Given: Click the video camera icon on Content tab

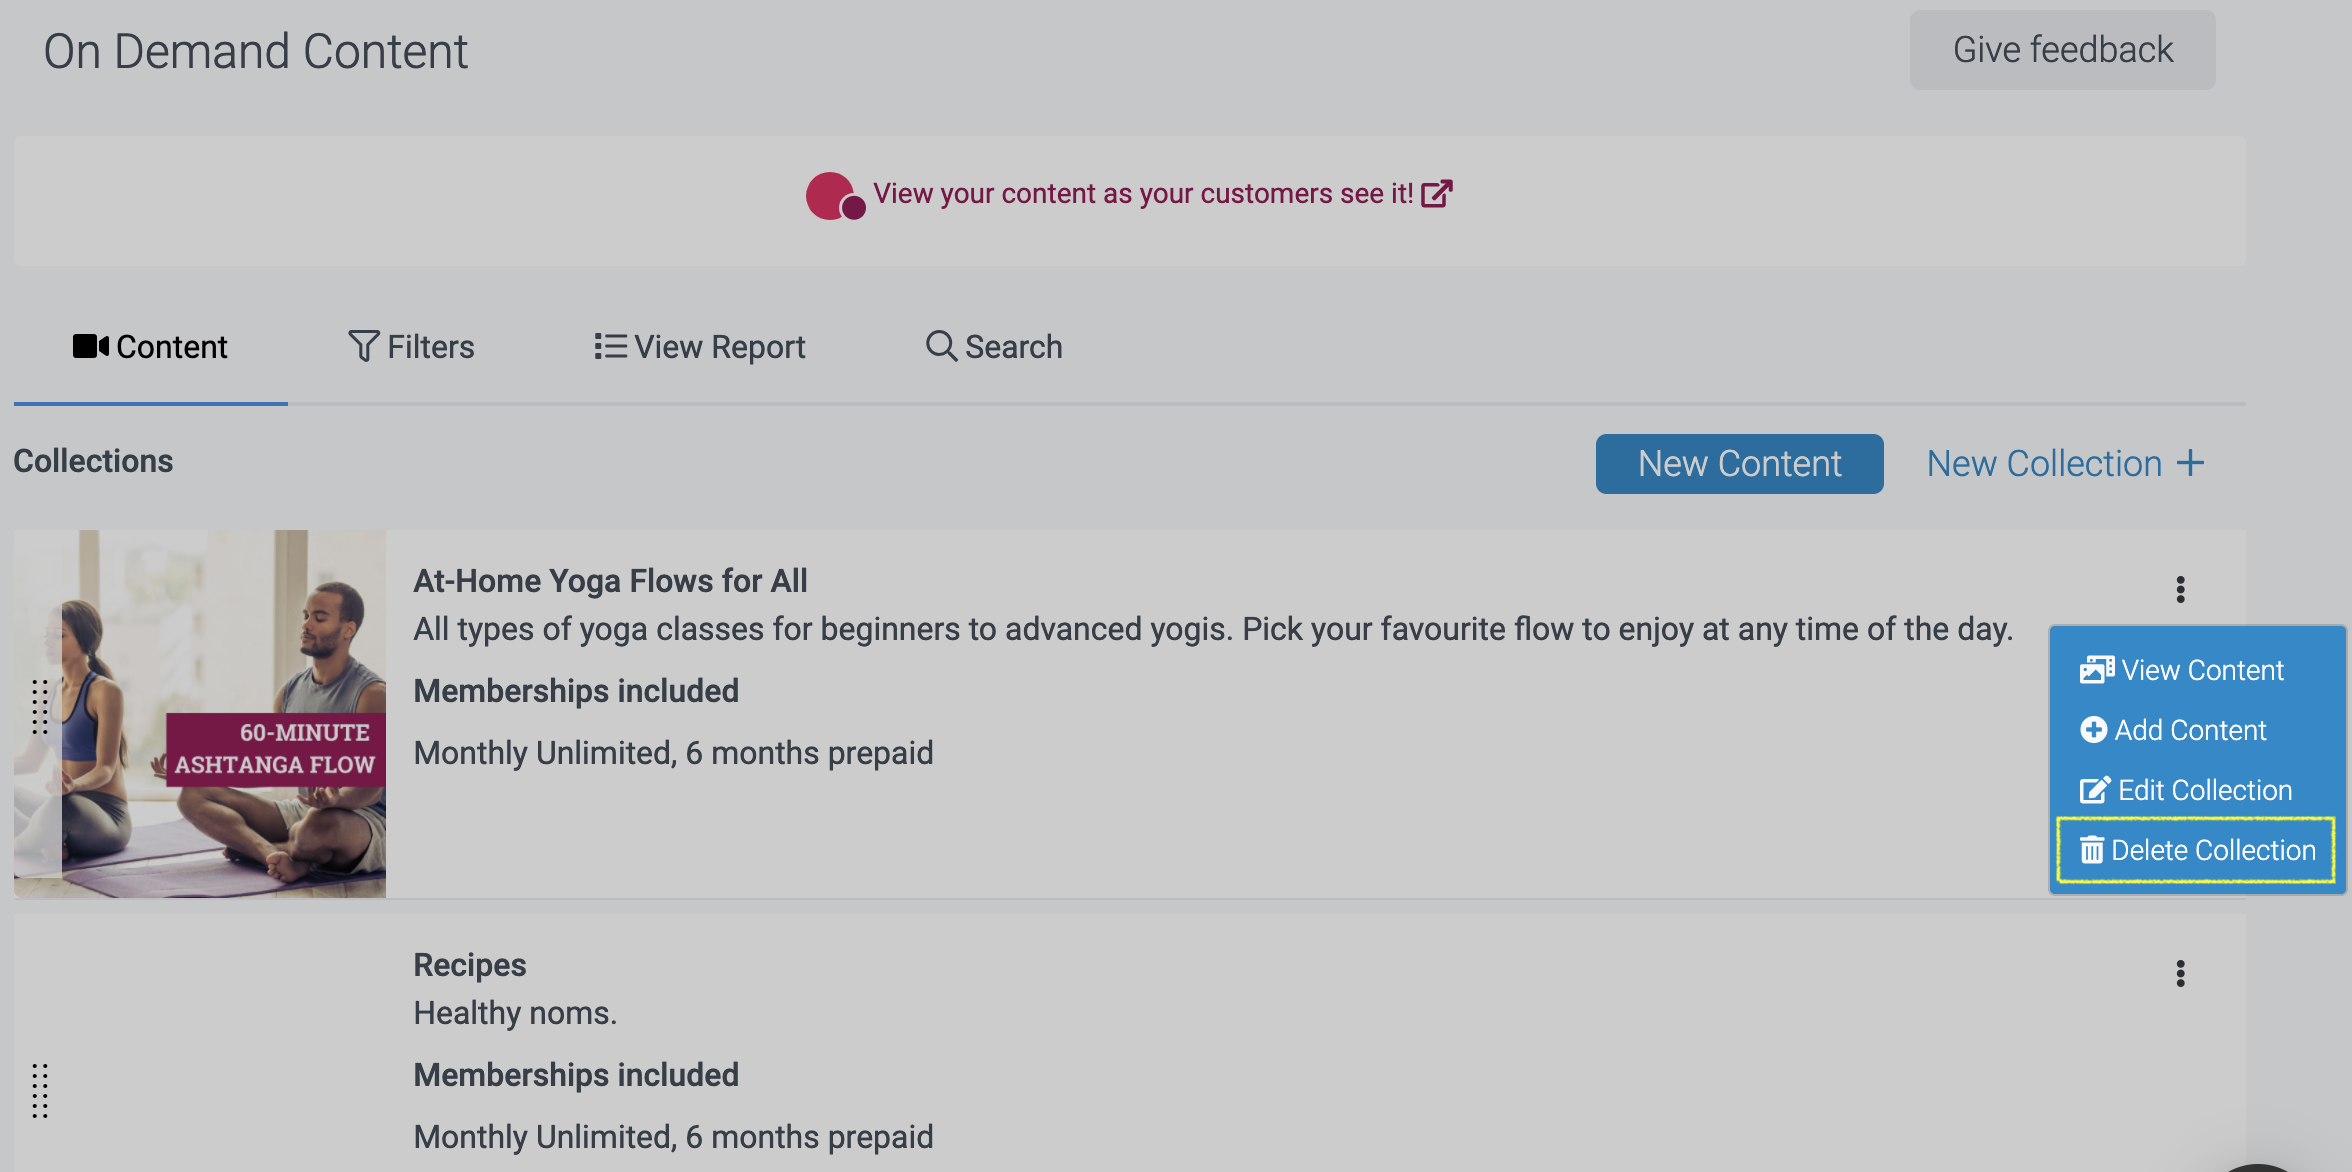Looking at the screenshot, I should 90,346.
